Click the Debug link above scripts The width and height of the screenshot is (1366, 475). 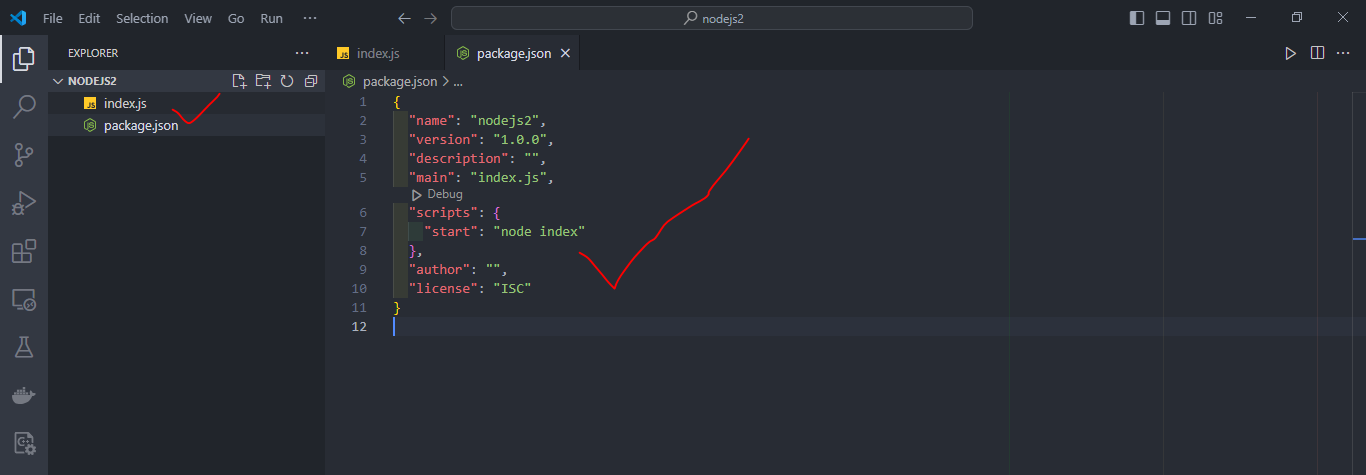point(438,194)
